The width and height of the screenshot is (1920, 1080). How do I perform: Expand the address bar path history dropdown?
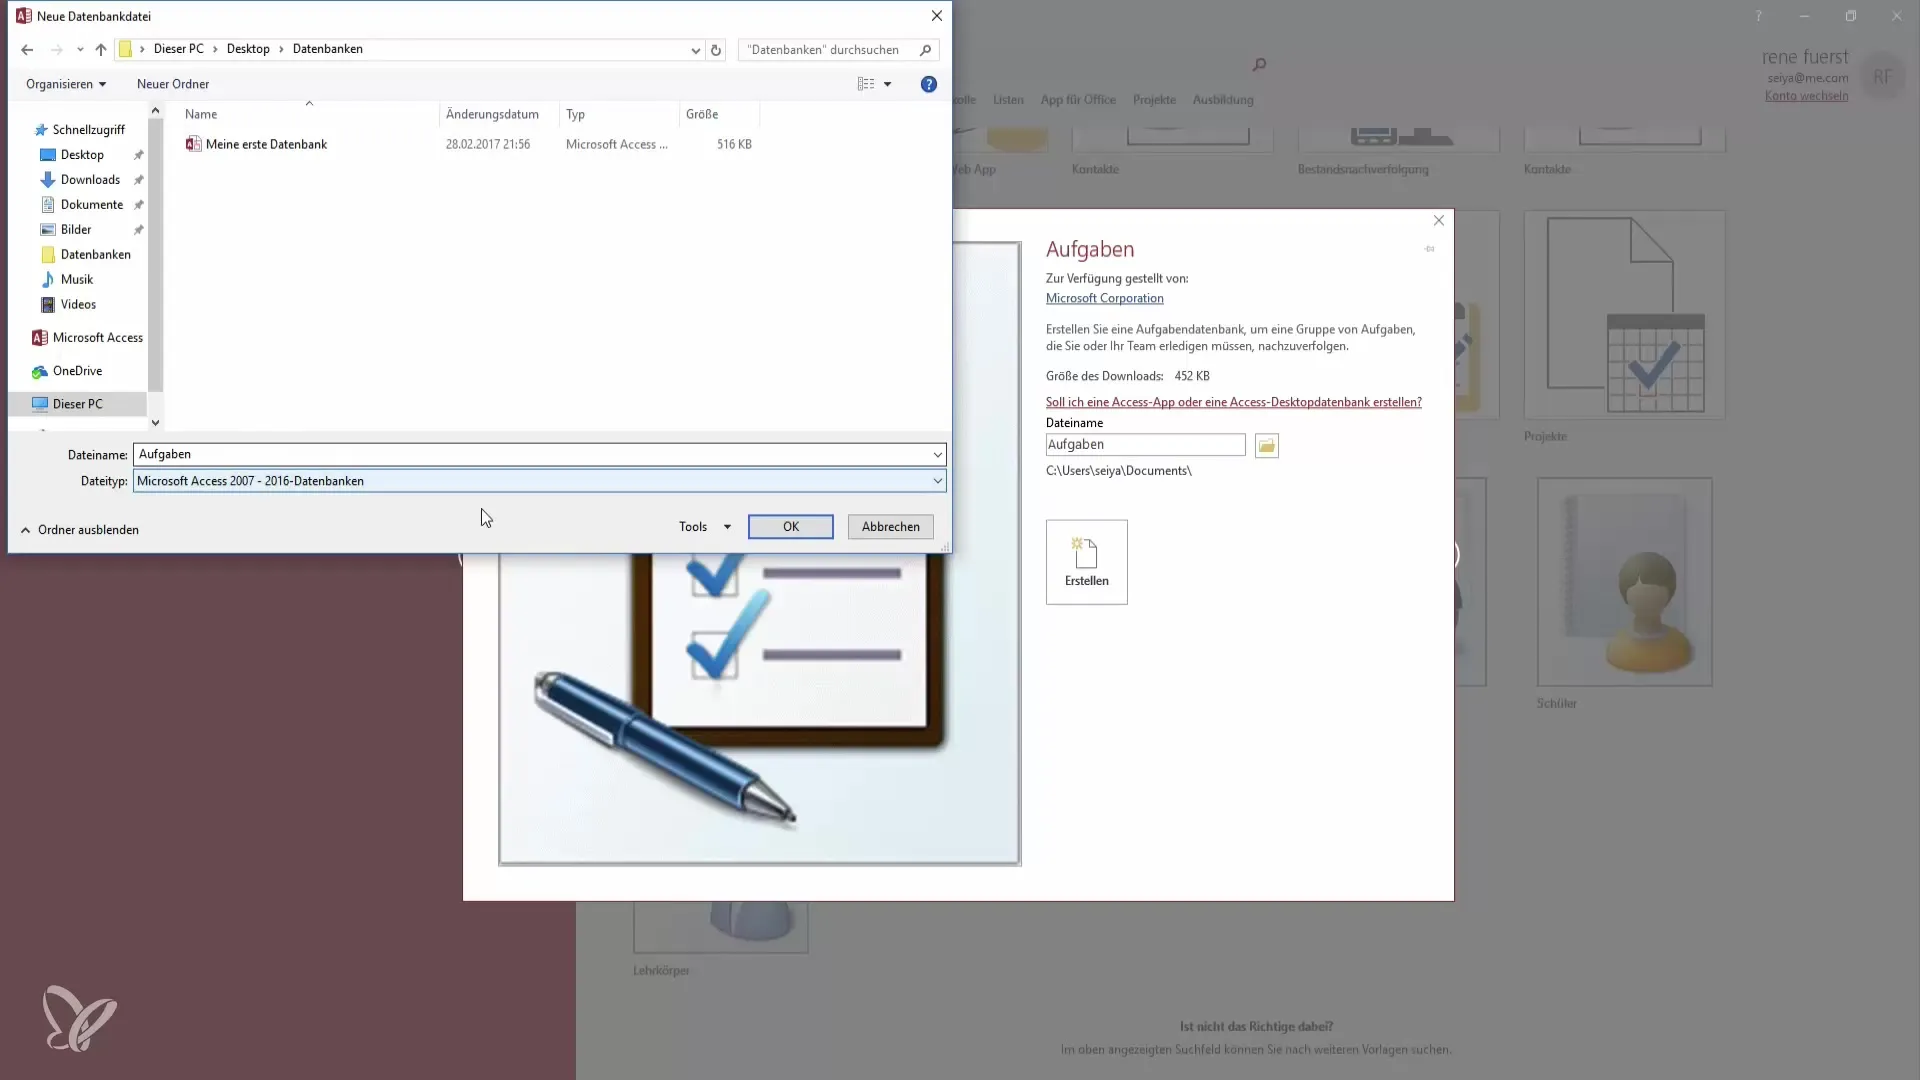click(x=695, y=50)
